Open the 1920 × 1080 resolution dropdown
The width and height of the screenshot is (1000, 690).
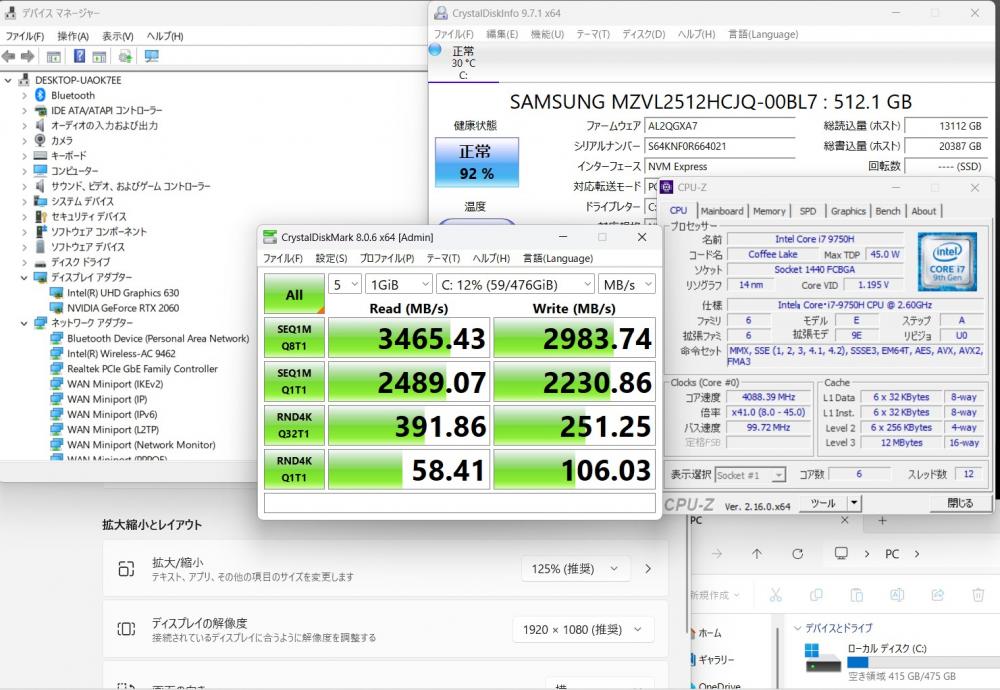[x=583, y=630]
